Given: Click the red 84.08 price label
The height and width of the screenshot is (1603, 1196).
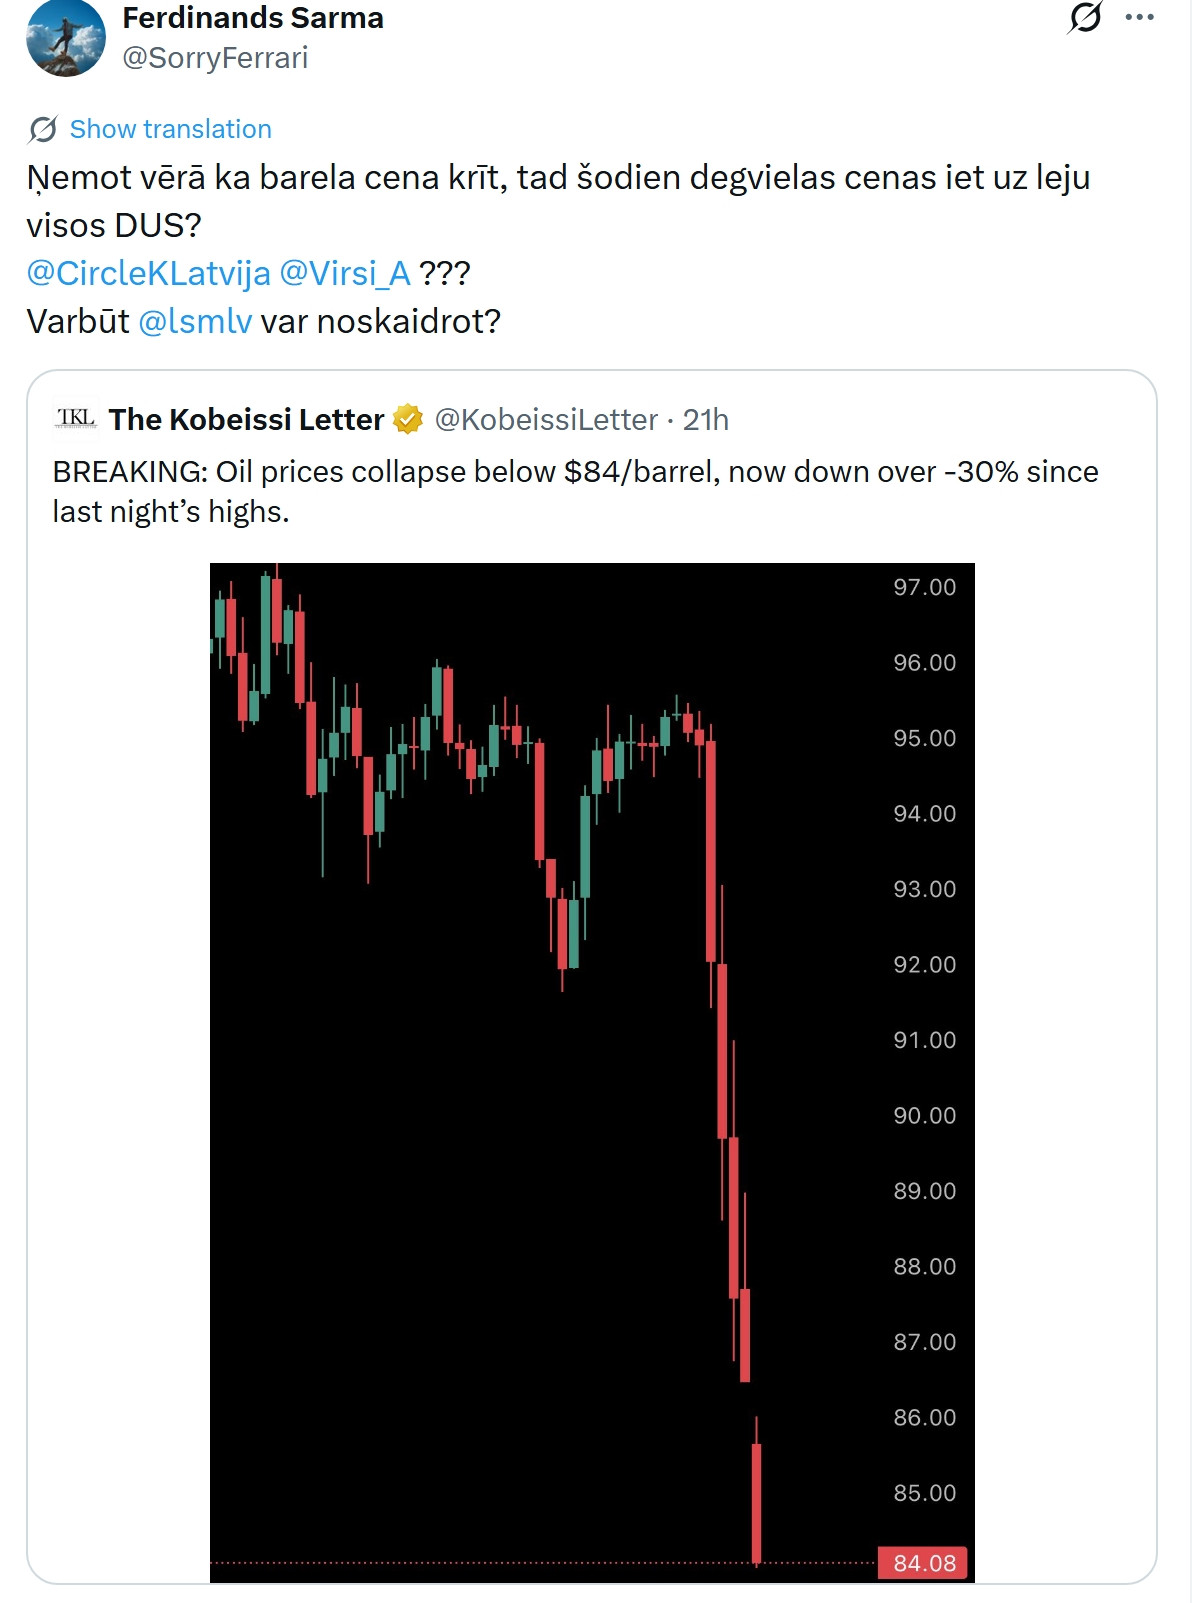Looking at the screenshot, I should [923, 1562].
